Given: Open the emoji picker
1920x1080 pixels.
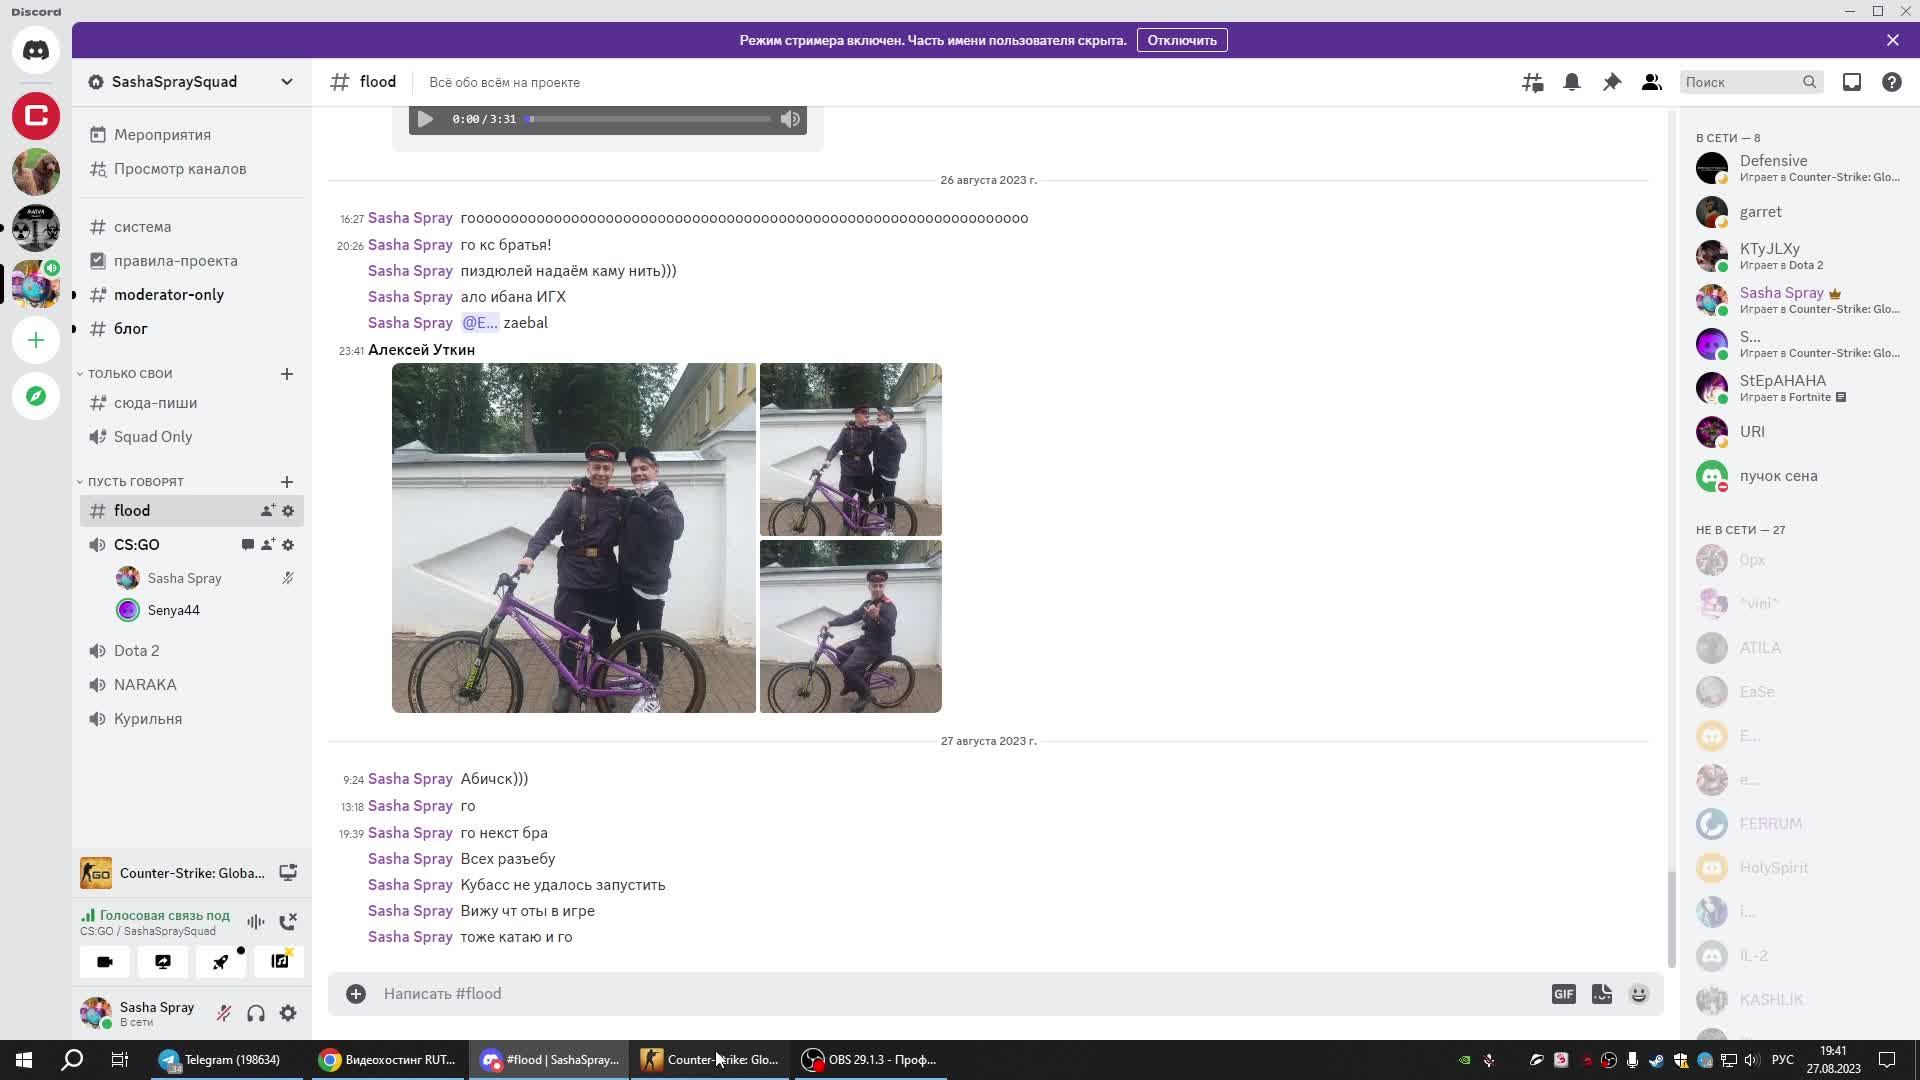Looking at the screenshot, I should (1639, 994).
